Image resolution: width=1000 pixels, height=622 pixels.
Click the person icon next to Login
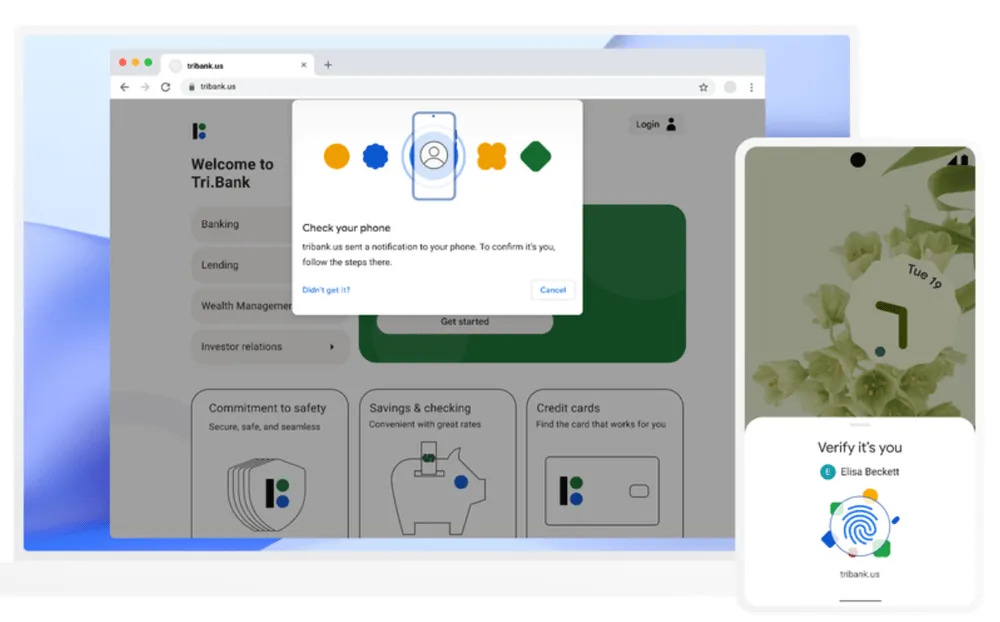669,124
